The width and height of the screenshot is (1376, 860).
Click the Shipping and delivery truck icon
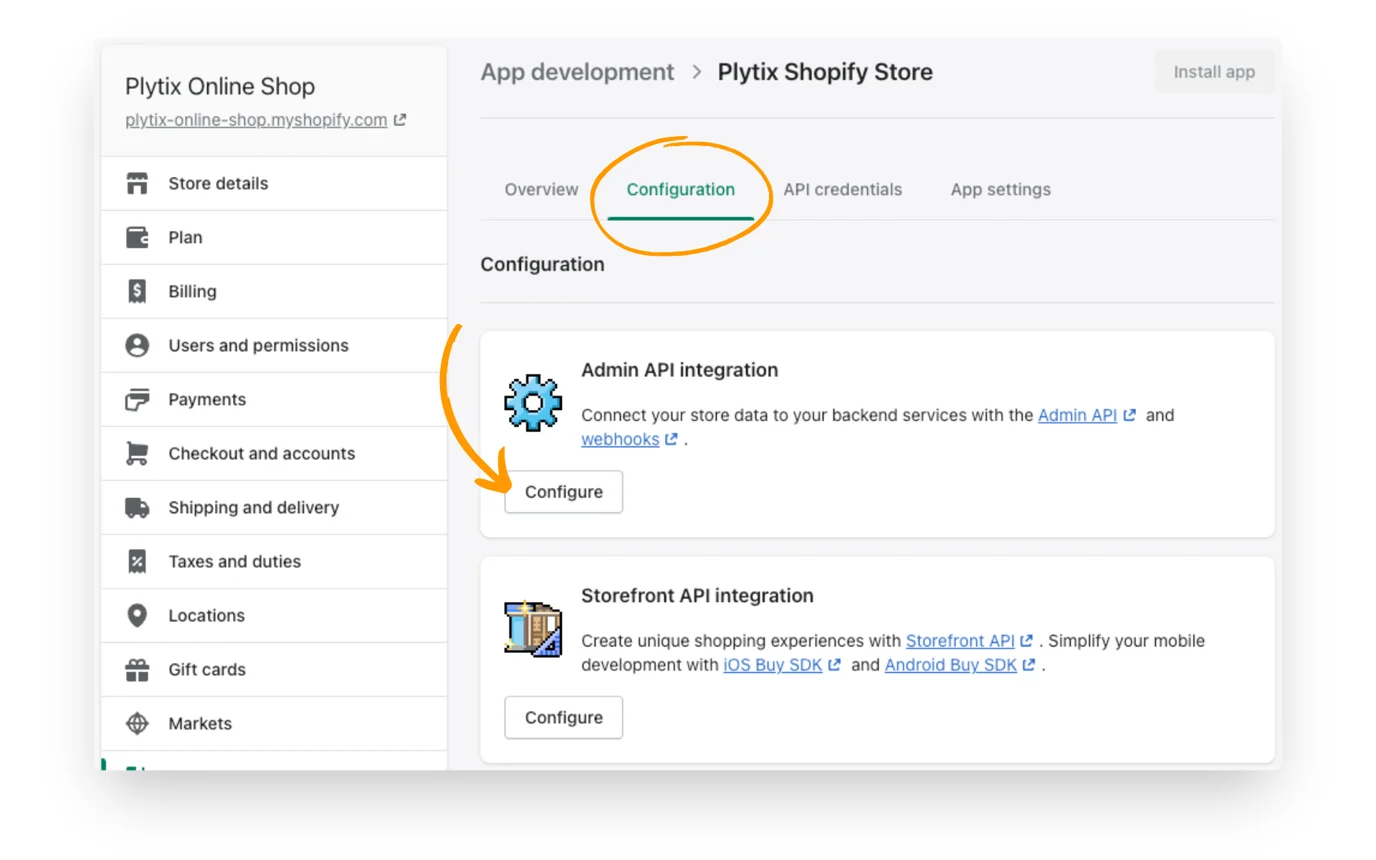(140, 507)
